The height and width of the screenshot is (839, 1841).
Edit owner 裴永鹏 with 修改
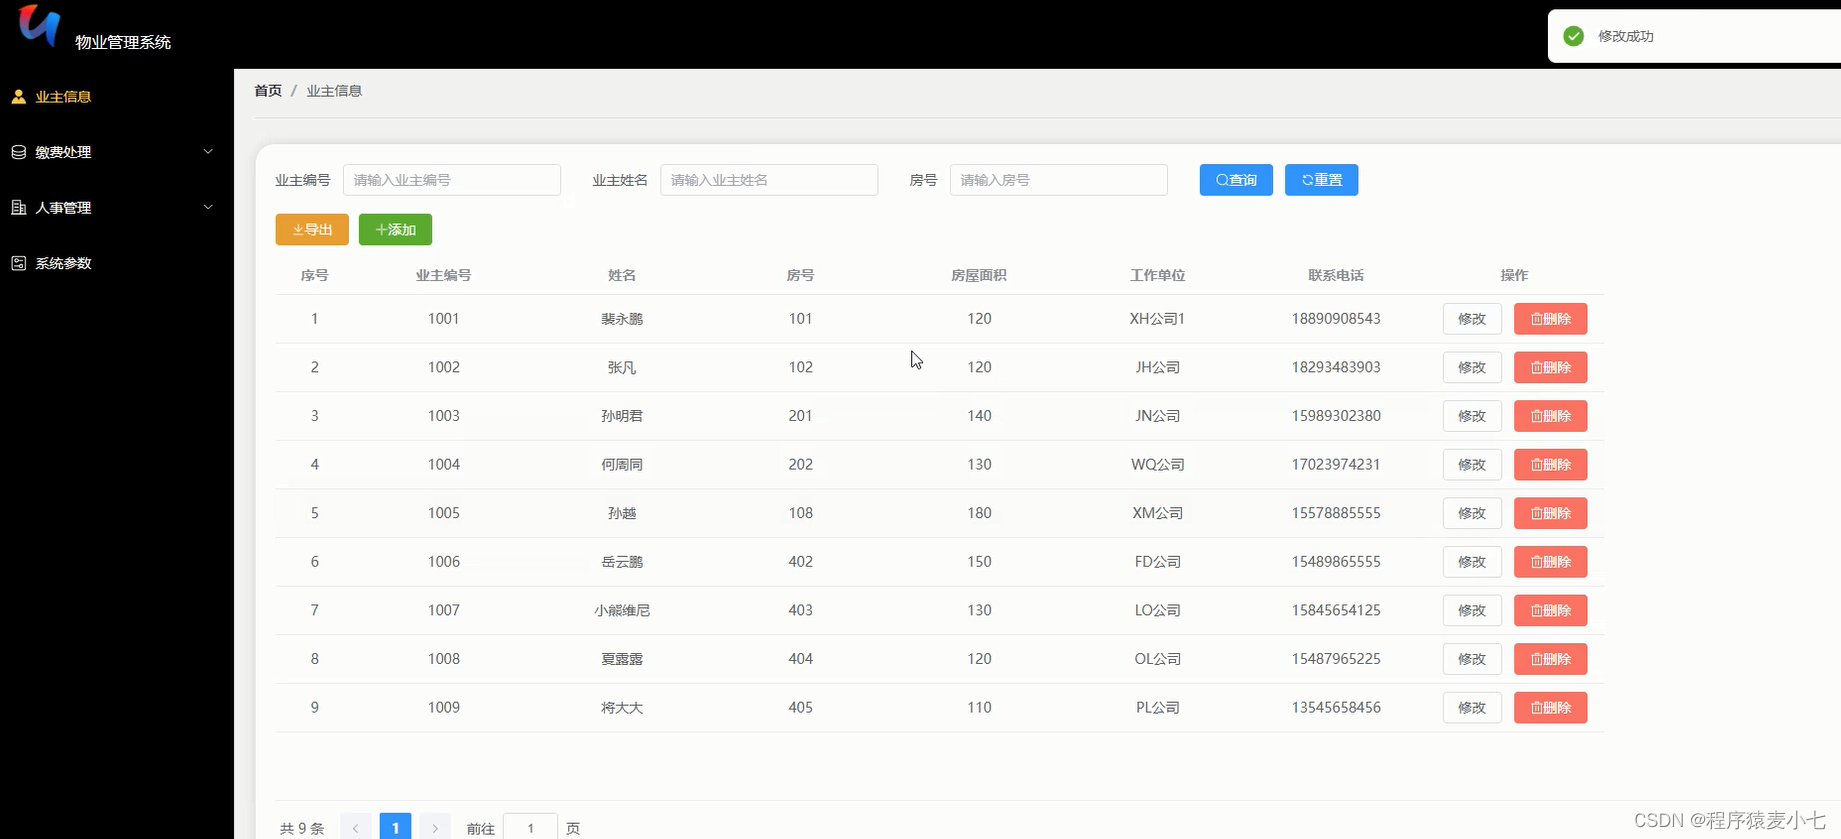coord(1472,319)
